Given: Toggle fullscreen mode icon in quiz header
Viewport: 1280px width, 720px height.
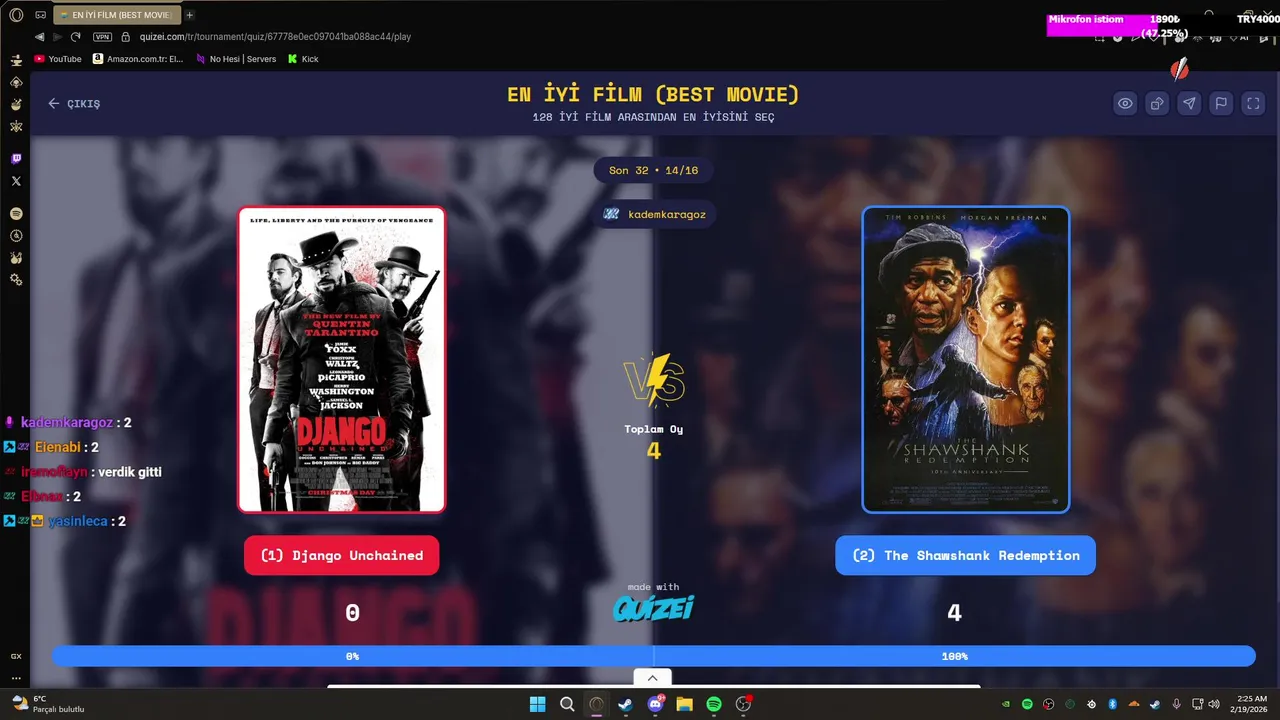Looking at the screenshot, I should tap(1253, 103).
